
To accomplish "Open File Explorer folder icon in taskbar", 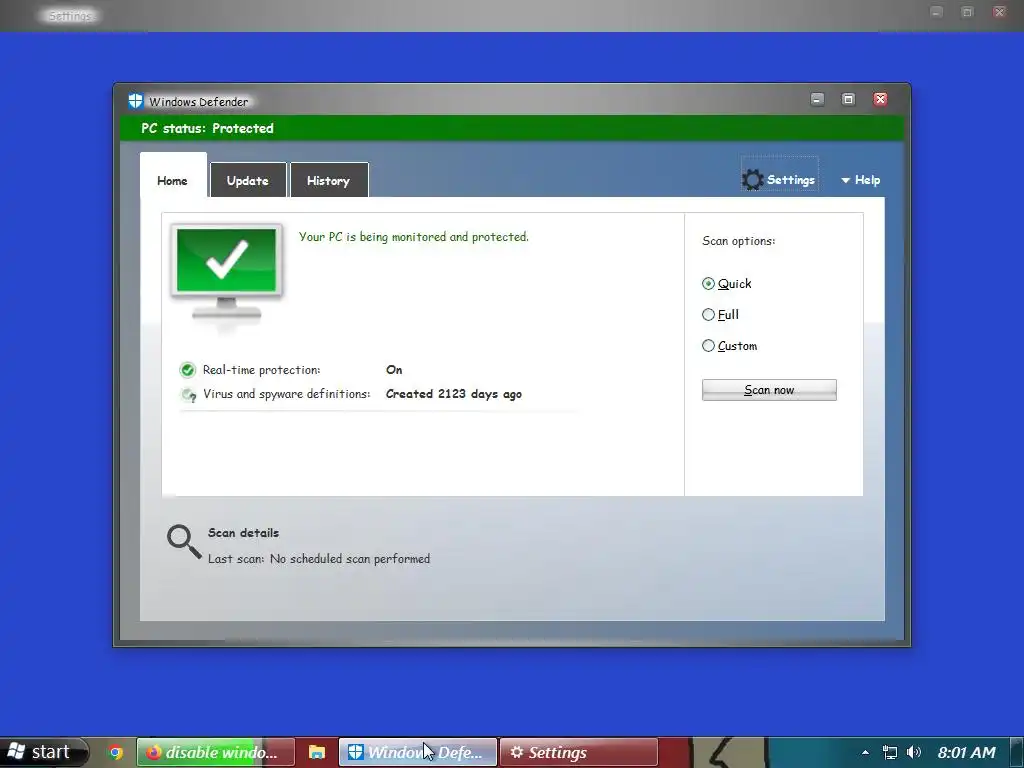I will 317,752.
